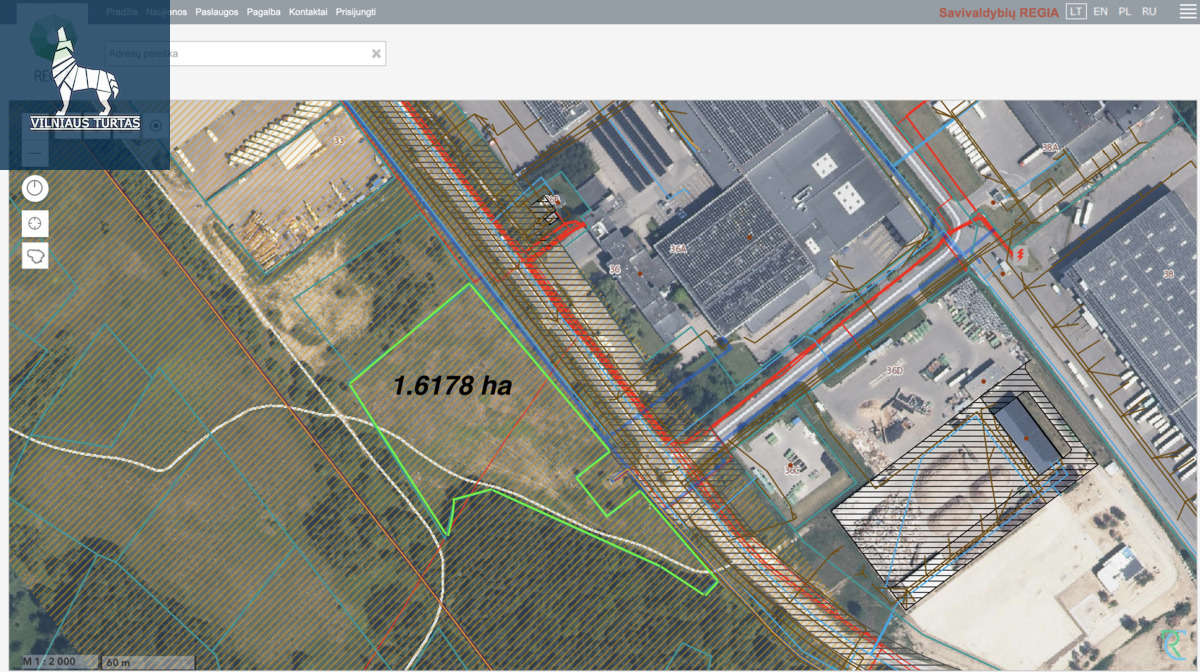1200x672 pixels.
Task: Click Prisijungti to log in
Action: coord(356,12)
